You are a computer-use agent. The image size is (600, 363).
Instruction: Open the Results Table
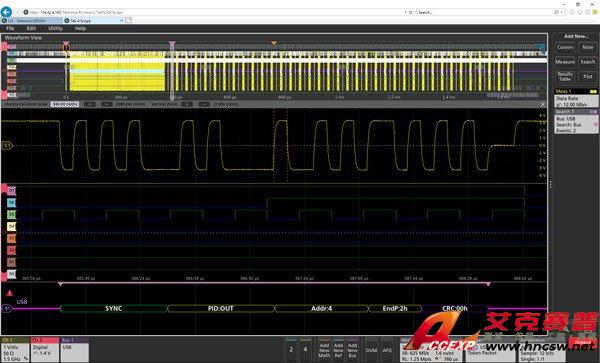coord(565,76)
